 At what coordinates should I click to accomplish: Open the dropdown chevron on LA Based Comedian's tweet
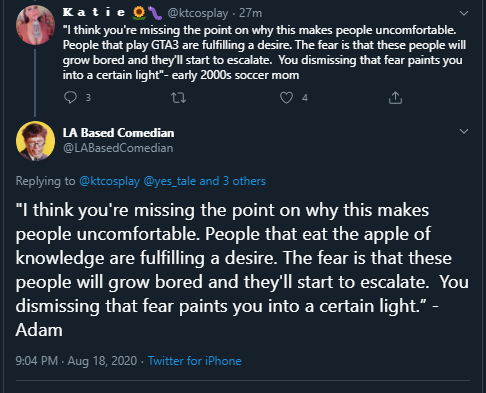[464, 131]
